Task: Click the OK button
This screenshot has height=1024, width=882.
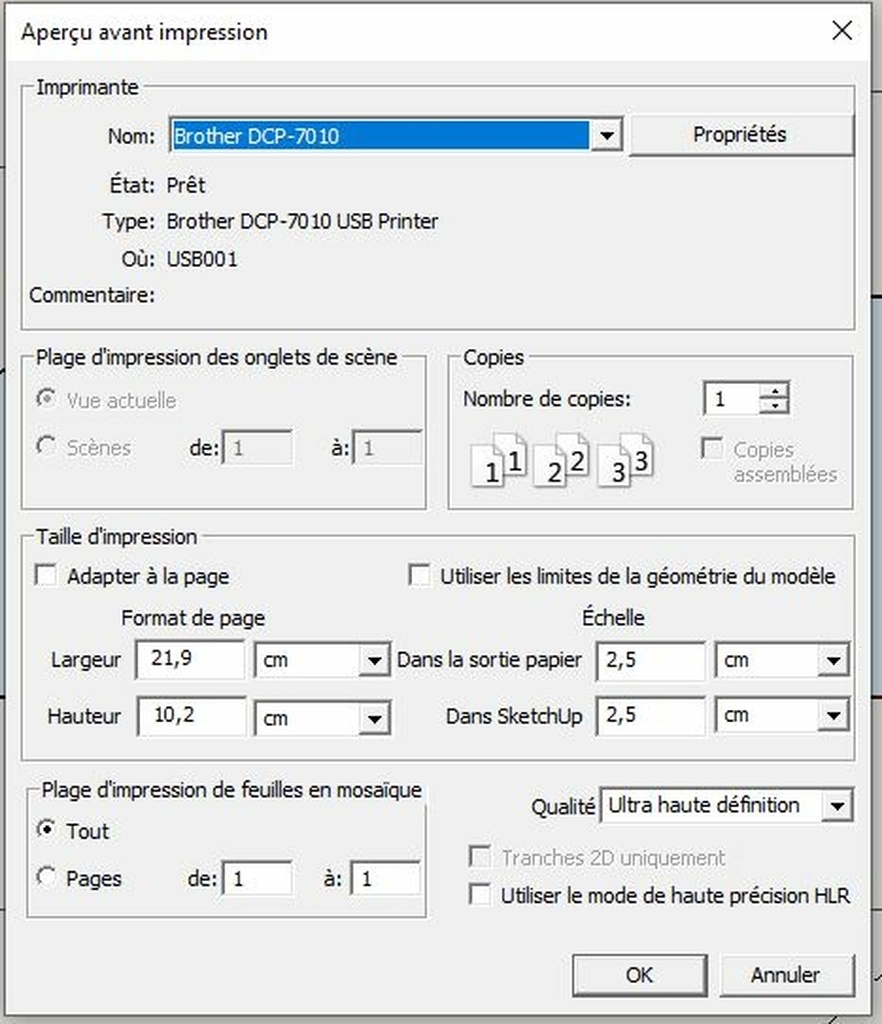Action: [640, 975]
